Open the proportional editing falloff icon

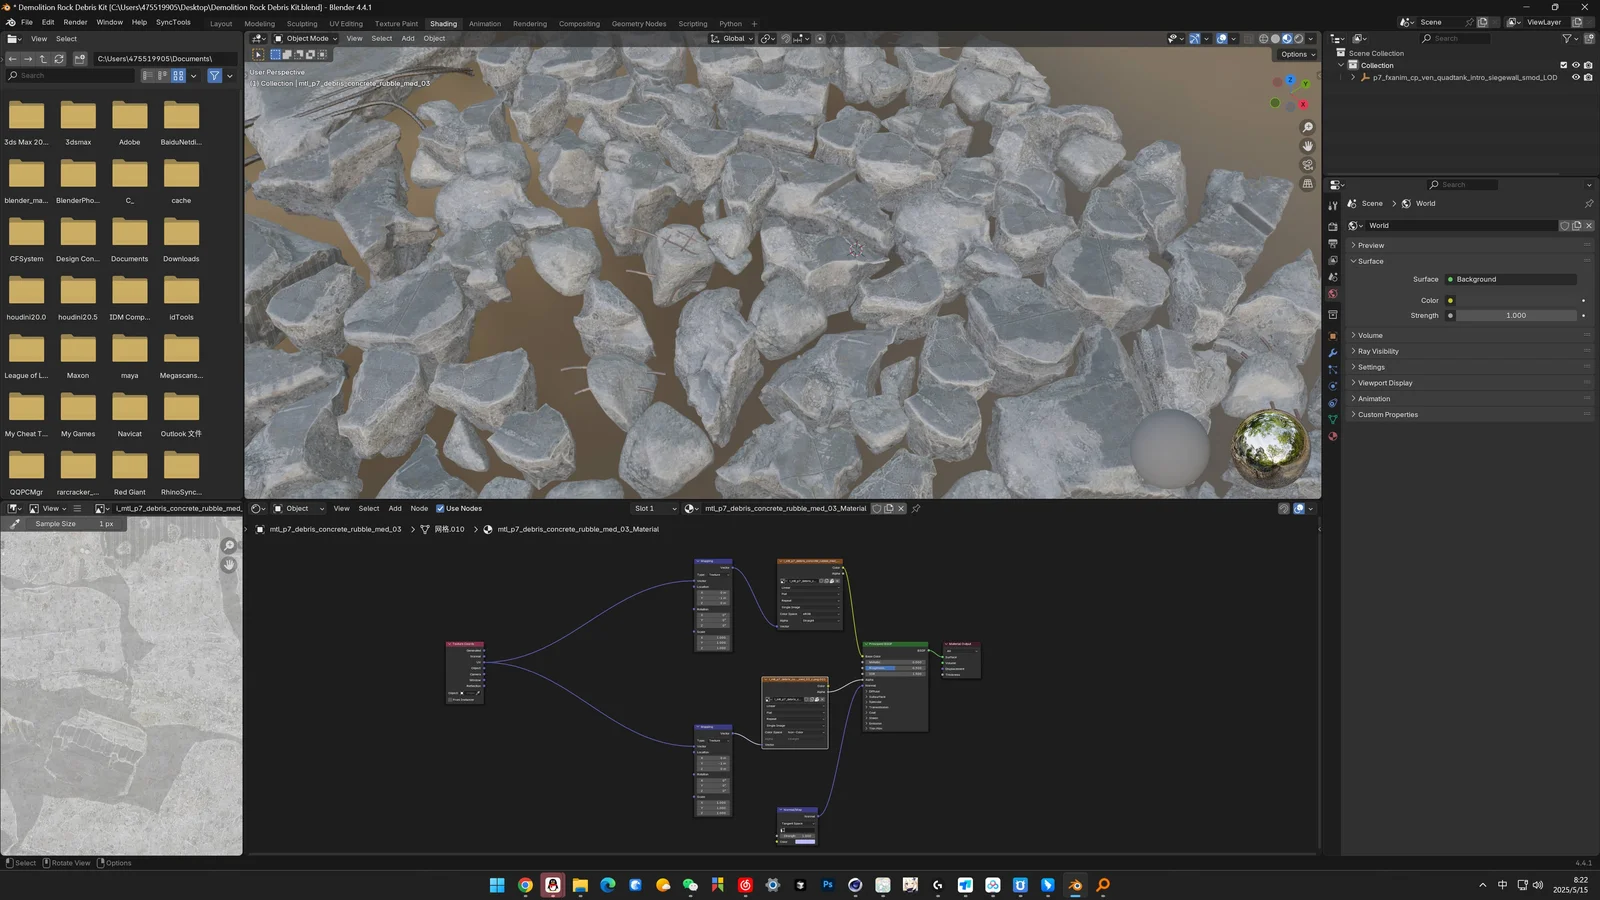pyautogui.click(x=834, y=38)
